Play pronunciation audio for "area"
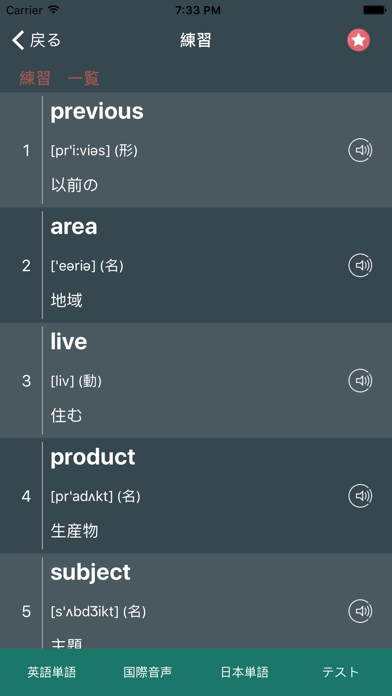The width and height of the screenshot is (392, 696). click(x=360, y=265)
